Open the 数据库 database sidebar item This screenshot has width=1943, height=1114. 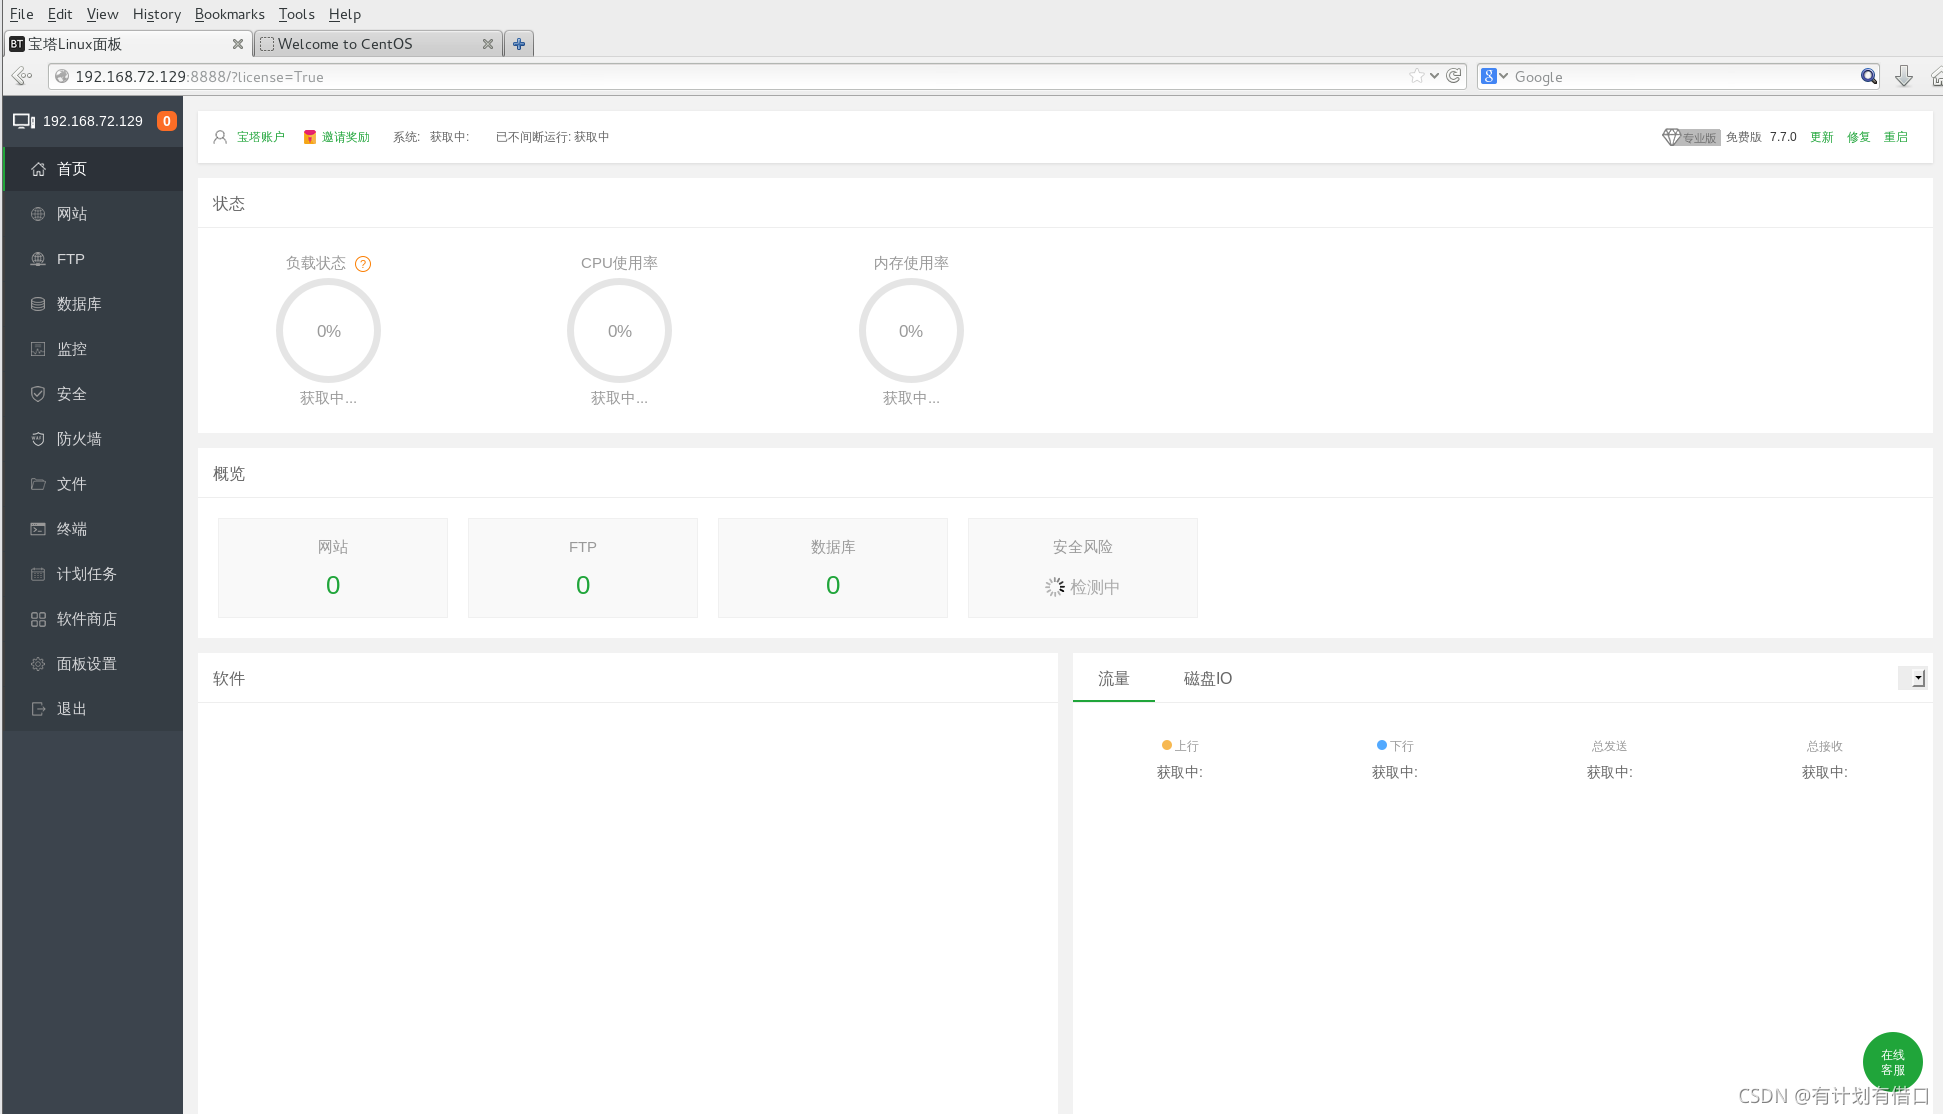point(78,304)
